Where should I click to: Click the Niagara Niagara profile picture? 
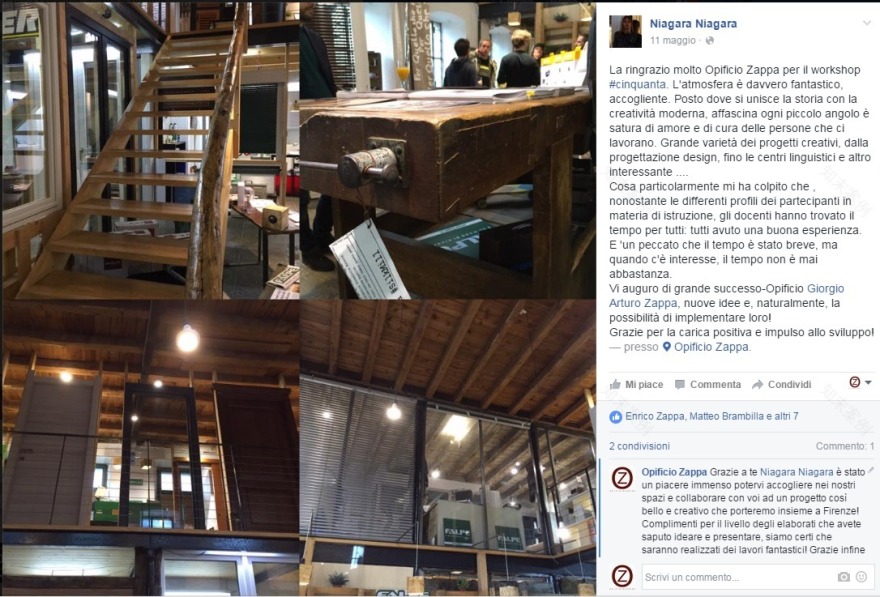[x=625, y=31]
